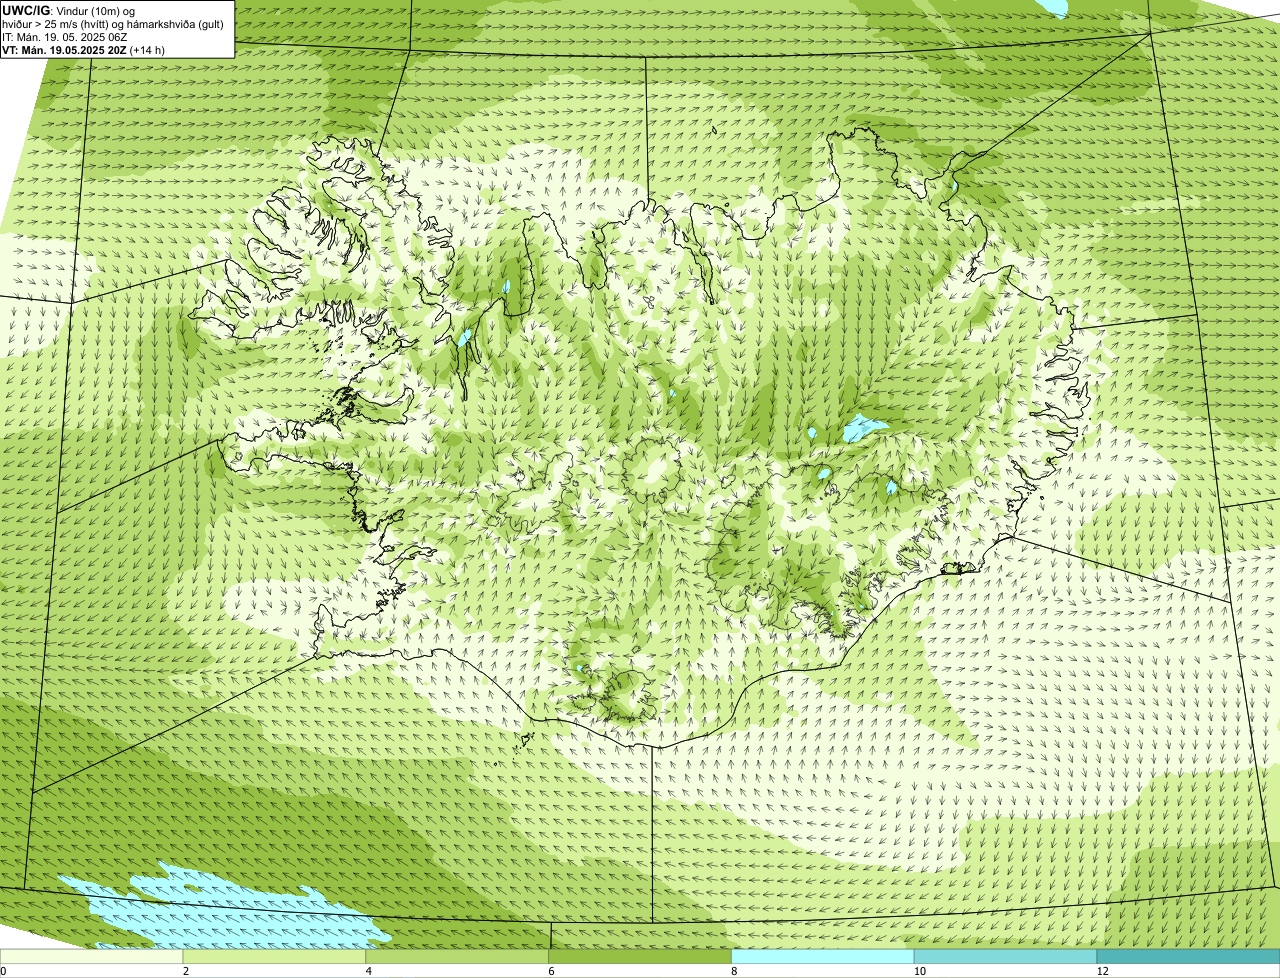The image size is (1280, 978).
Task: Select the 4–6 green colour bar segment
Action: click(459, 956)
